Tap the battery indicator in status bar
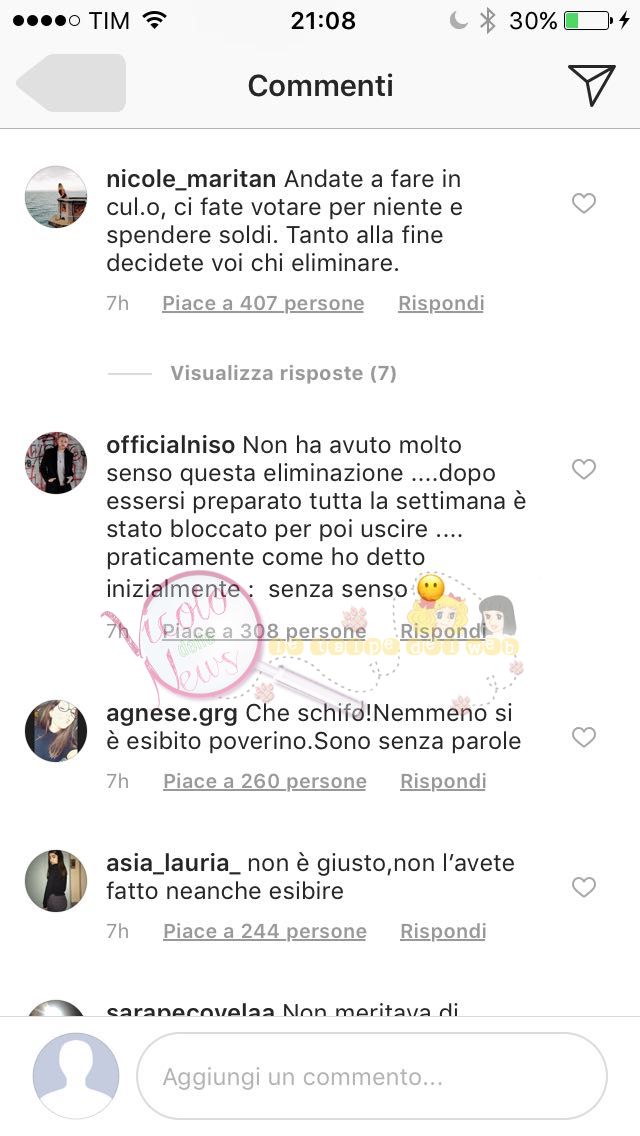640x1136 pixels. [x=588, y=21]
